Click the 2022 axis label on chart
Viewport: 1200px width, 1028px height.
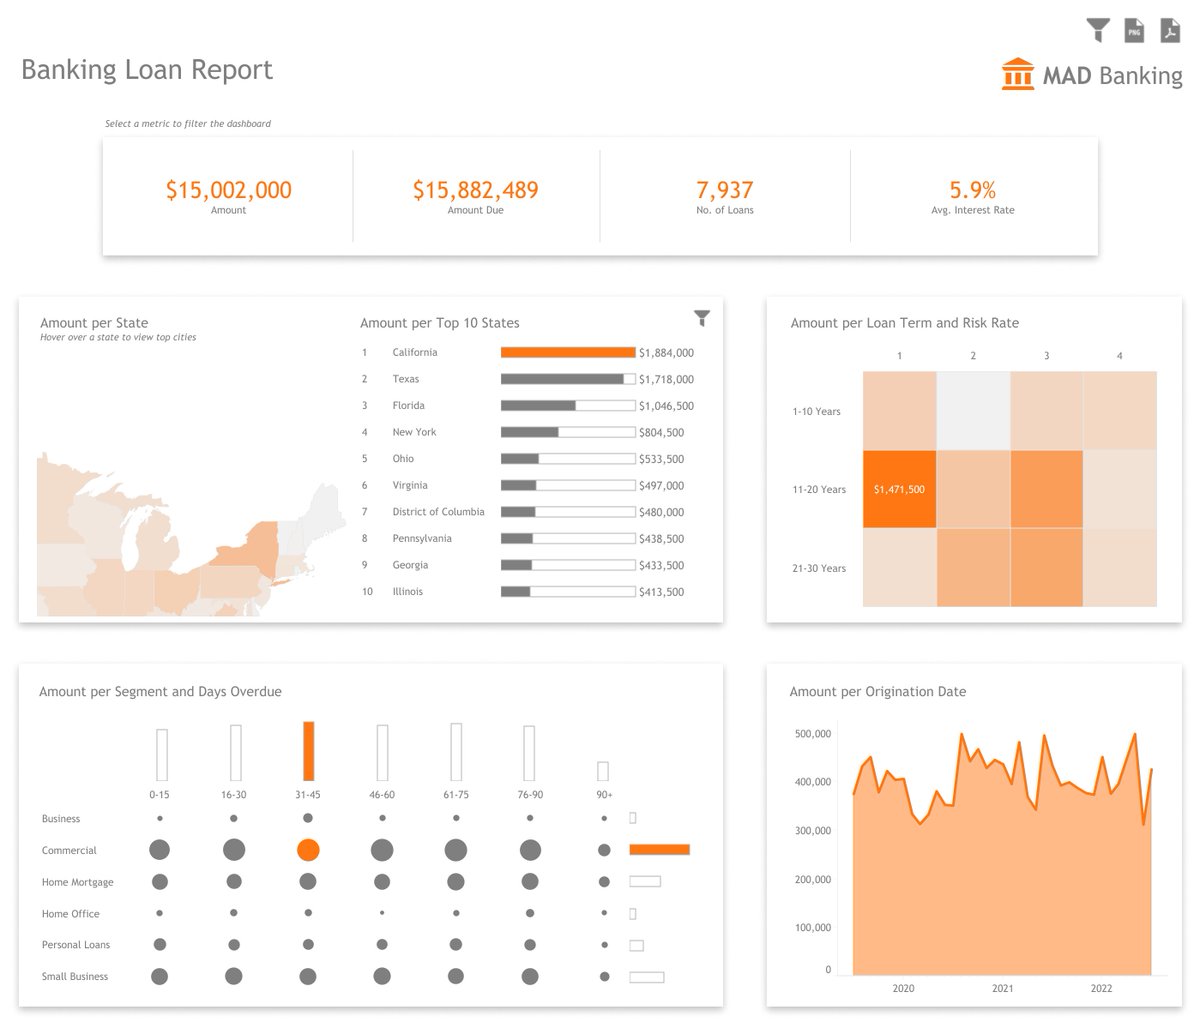pyautogui.click(x=1101, y=988)
